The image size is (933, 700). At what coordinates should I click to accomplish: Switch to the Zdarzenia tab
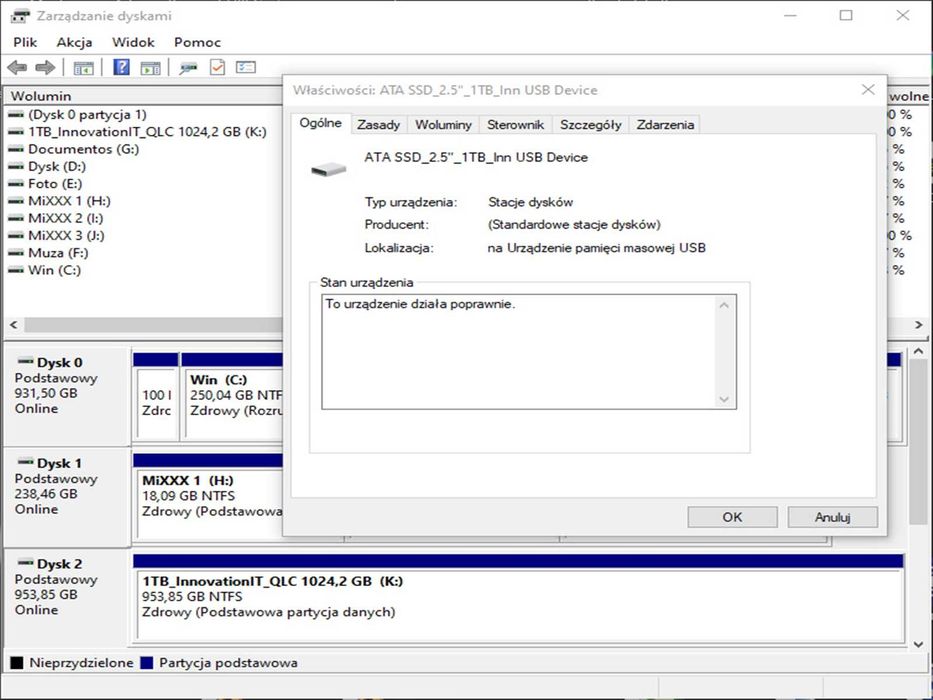665,124
